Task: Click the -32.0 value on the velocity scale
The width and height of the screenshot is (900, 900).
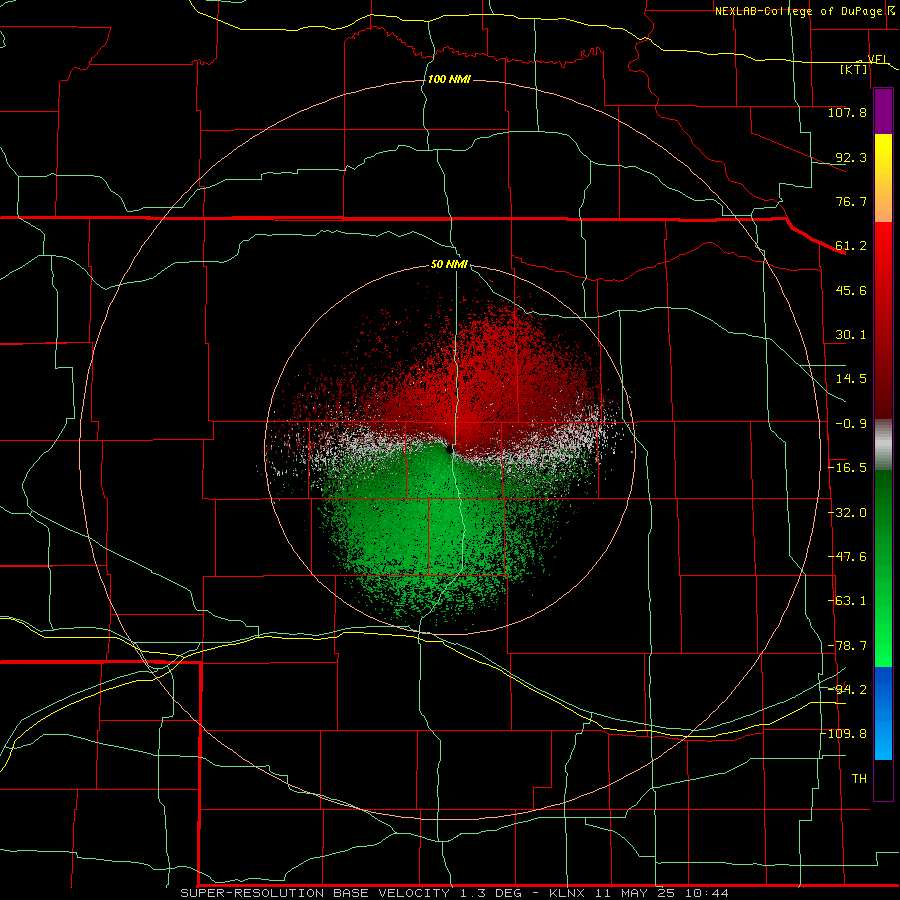Action: tap(847, 513)
